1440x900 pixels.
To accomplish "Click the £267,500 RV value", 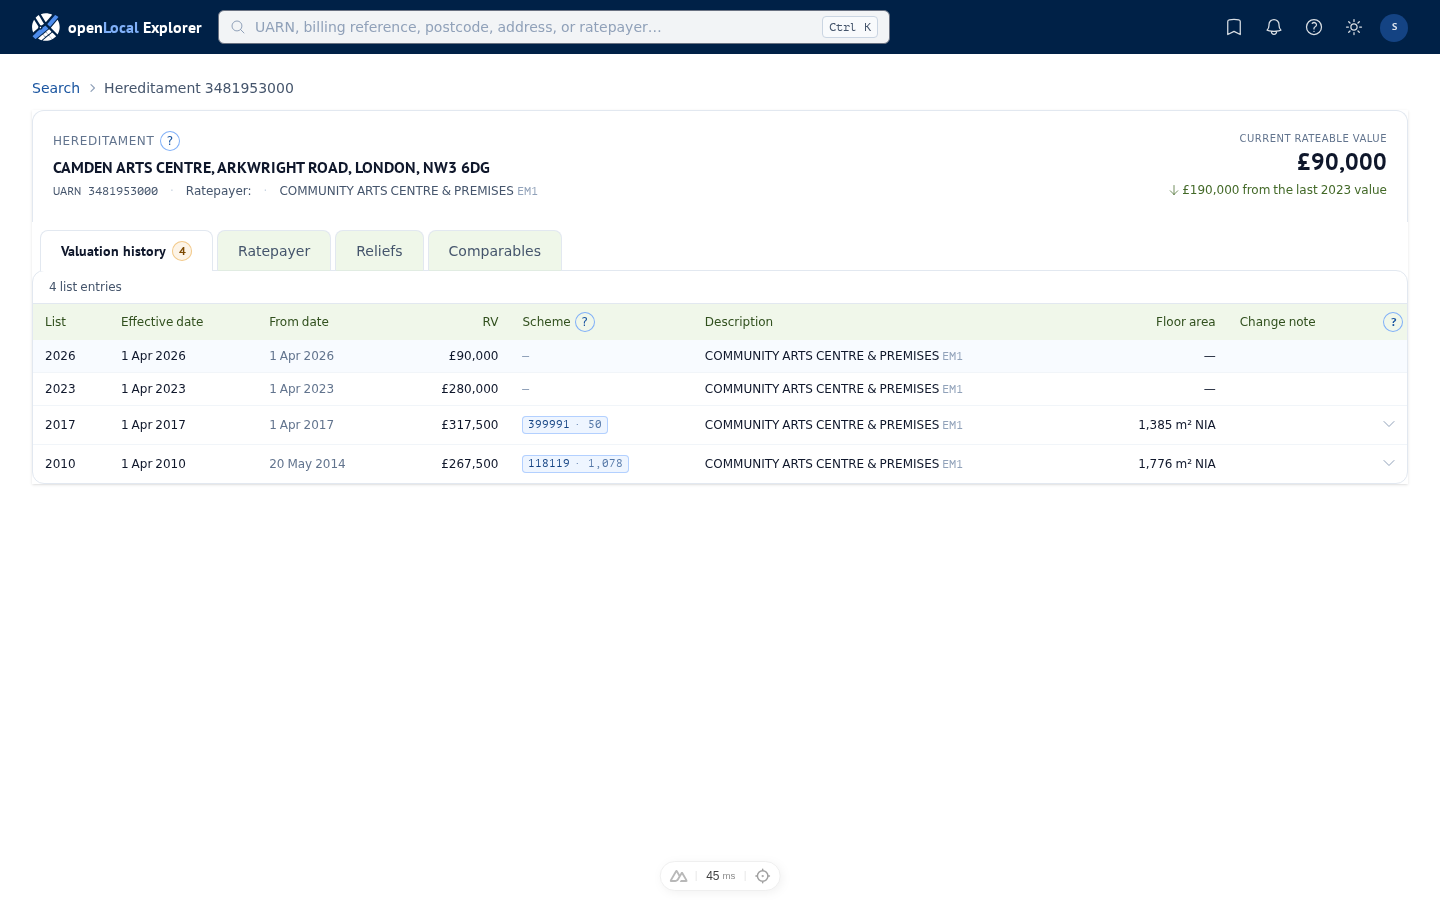I will (x=469, y=464).
